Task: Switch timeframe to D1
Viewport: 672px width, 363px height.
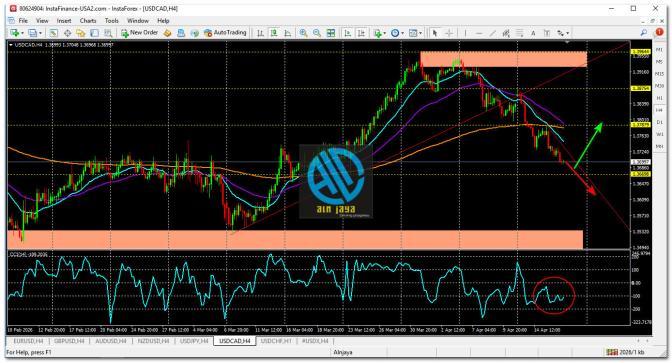Action: 660,122
